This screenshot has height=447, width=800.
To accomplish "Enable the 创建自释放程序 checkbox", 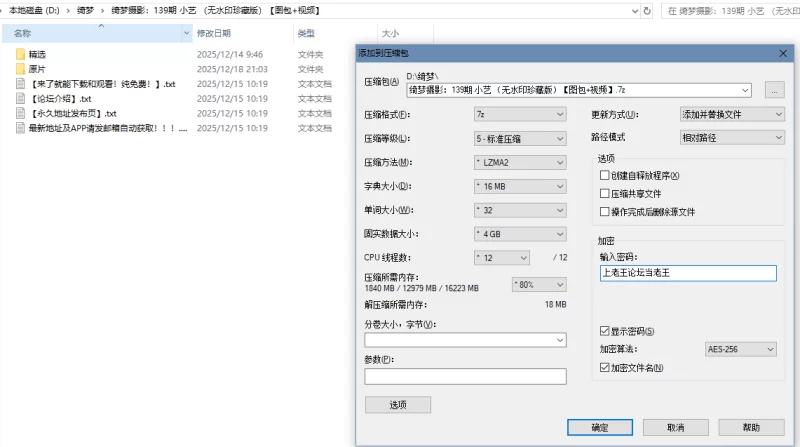I will point(604,176).
